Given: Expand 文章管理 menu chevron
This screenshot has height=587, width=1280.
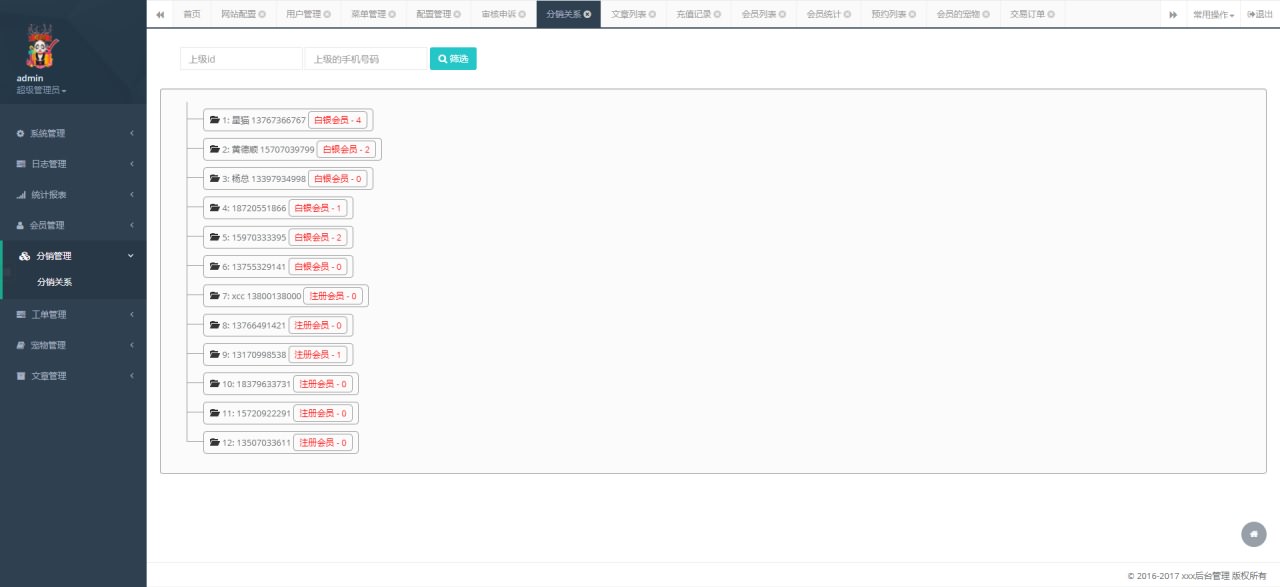Looking at the screenshot, I should [131, 376].
